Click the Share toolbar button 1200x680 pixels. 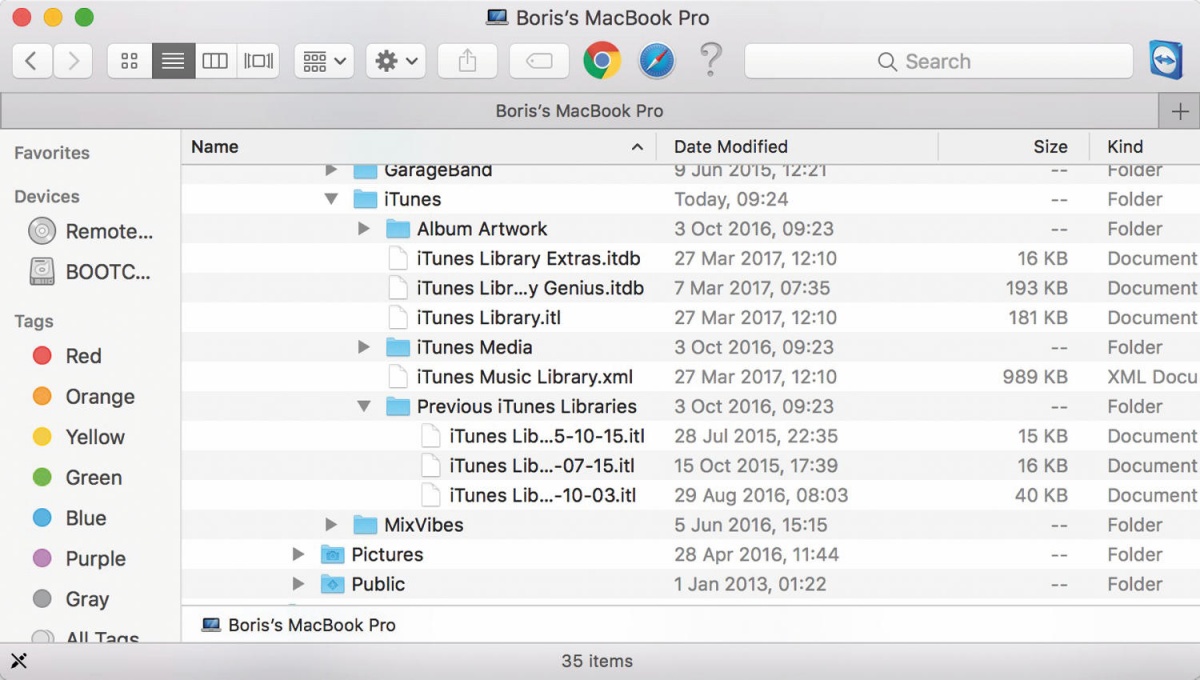467,61
